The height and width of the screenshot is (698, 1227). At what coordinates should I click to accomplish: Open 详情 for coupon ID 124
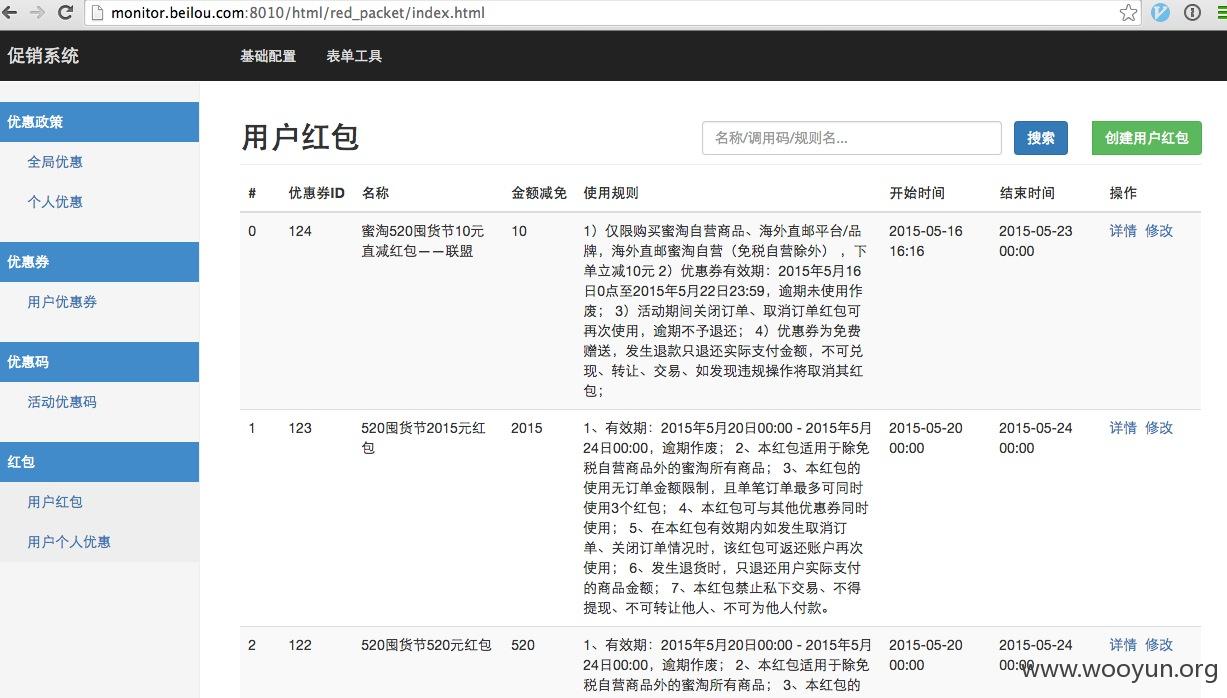(x=1123, y=231)
